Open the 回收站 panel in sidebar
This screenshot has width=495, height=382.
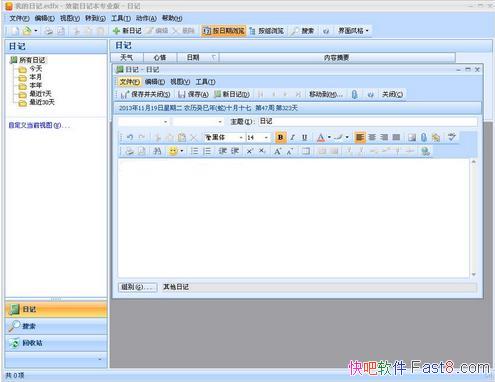pos(56,343)
